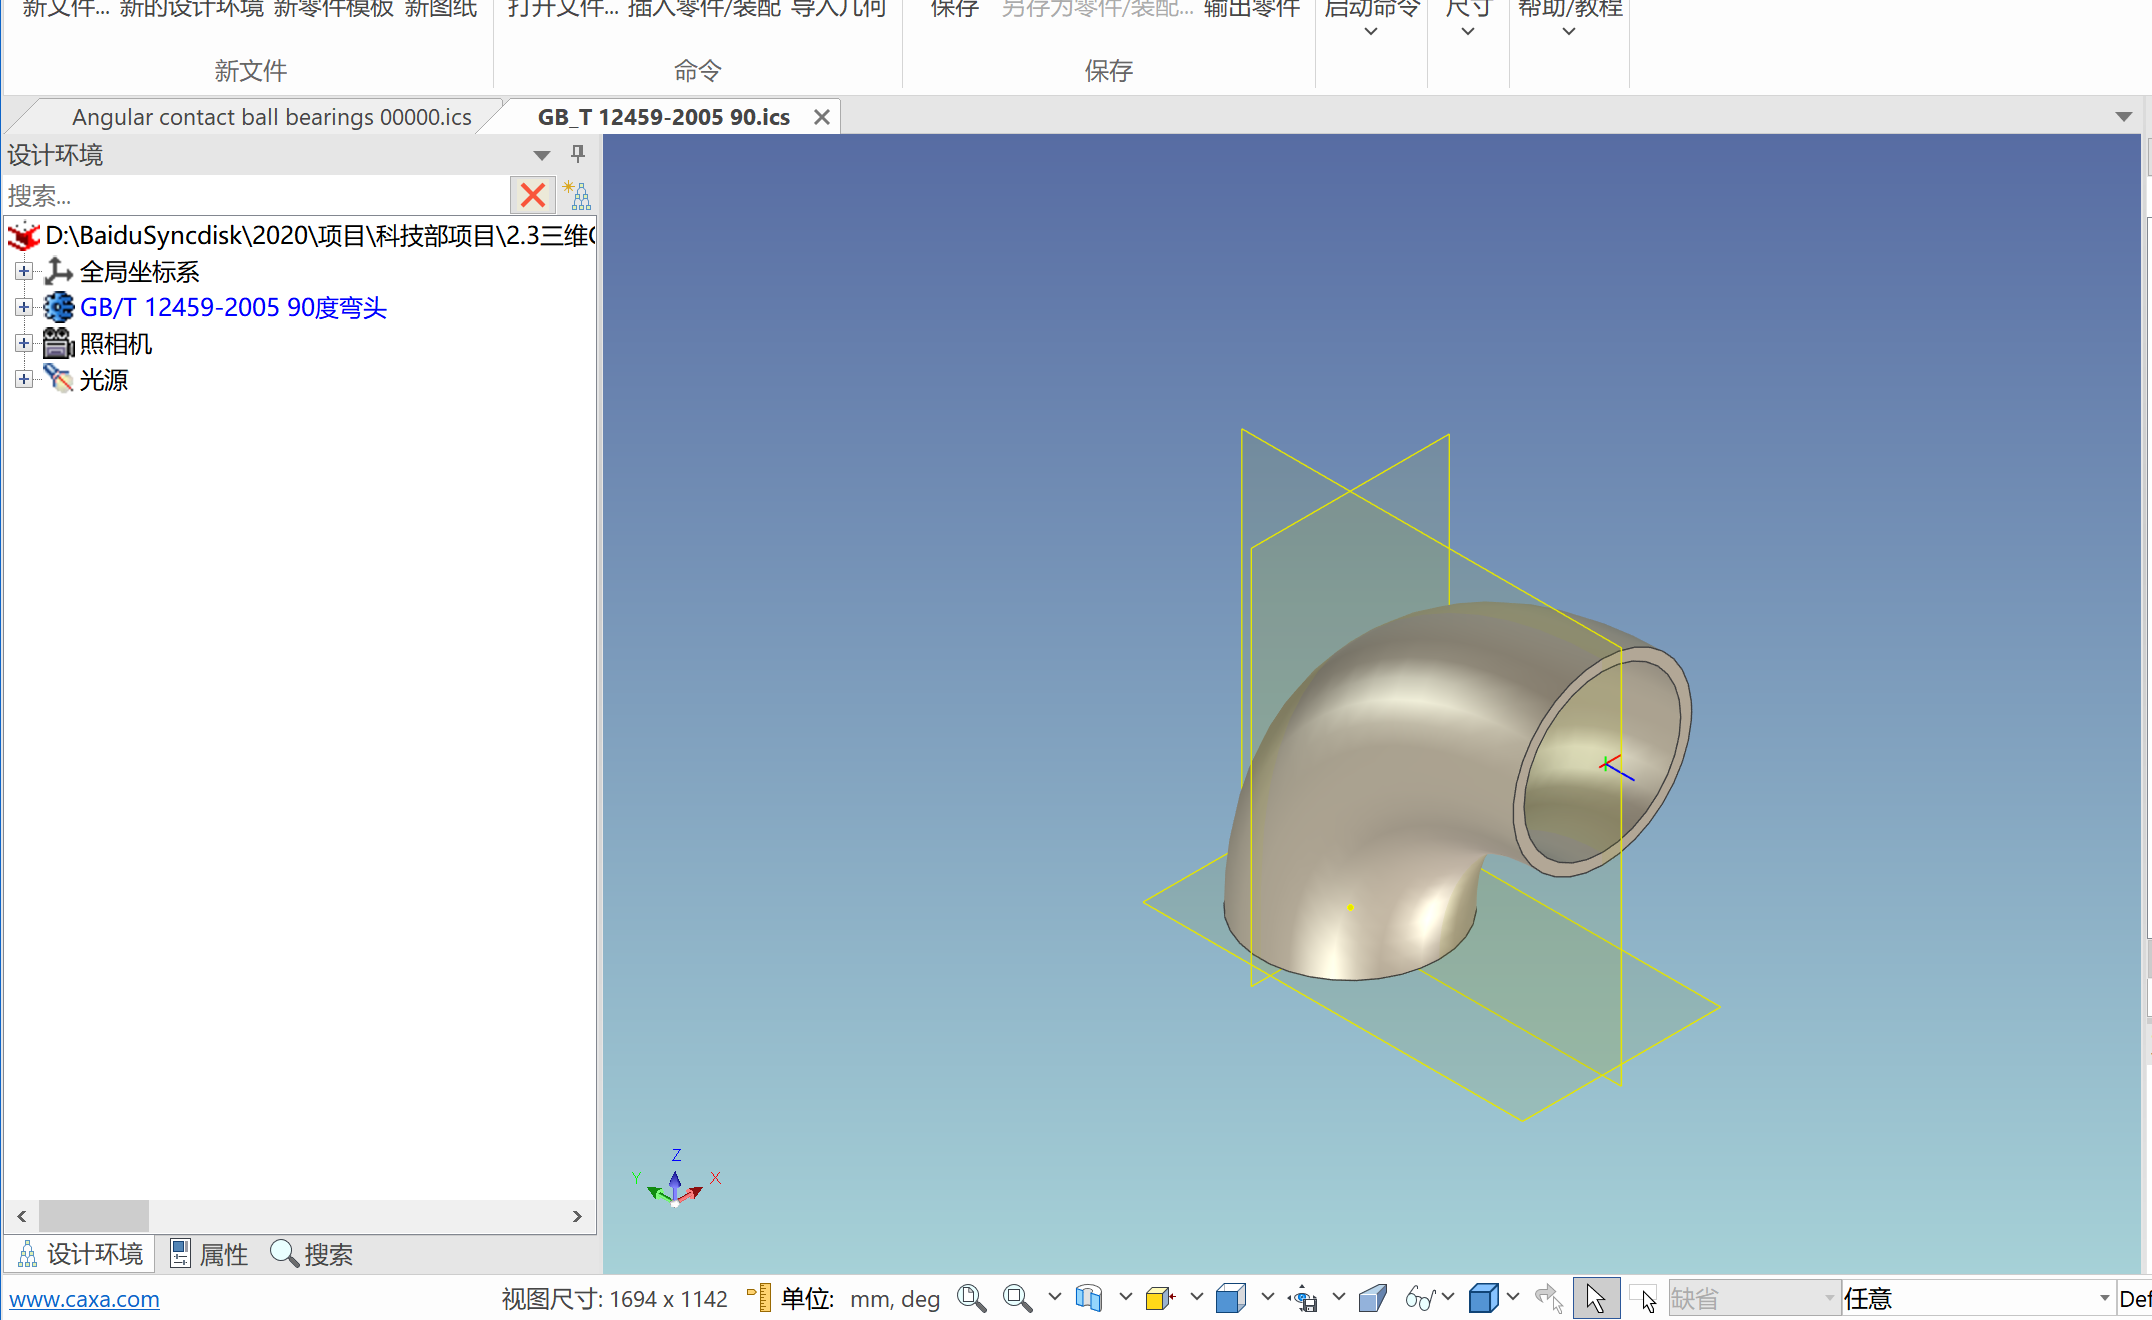Expand the 光源 tree node
This screenshot has height=1320, width=2152.
24,379
